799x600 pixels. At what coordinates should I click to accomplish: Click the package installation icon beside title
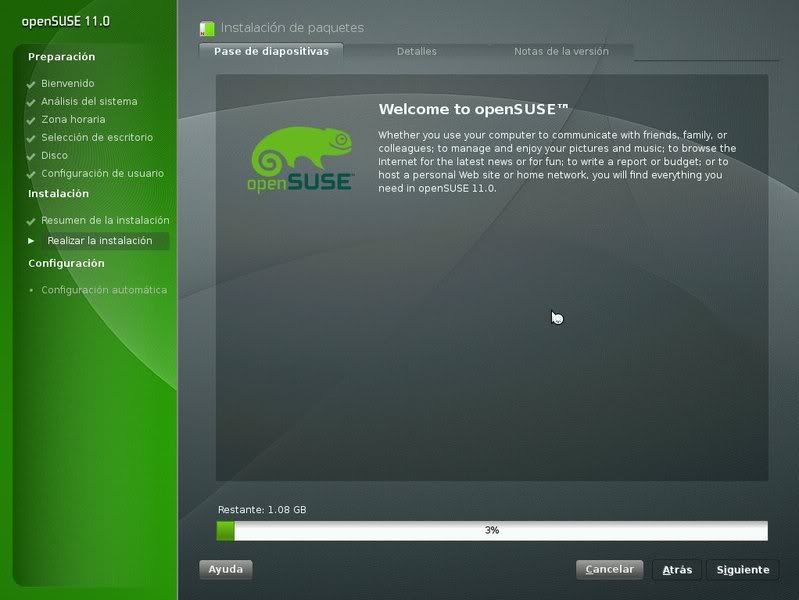pyautogui.click(x=207, y=29)
